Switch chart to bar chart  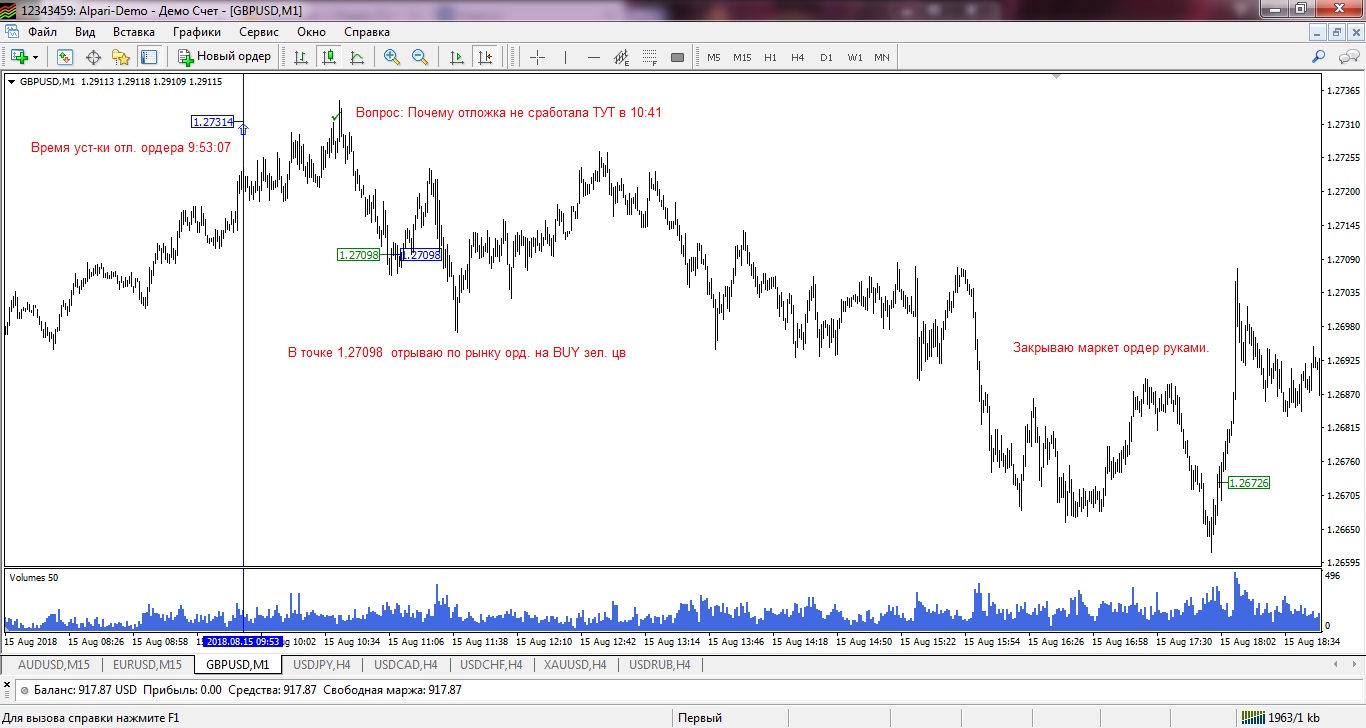click(x=301, y=57)
